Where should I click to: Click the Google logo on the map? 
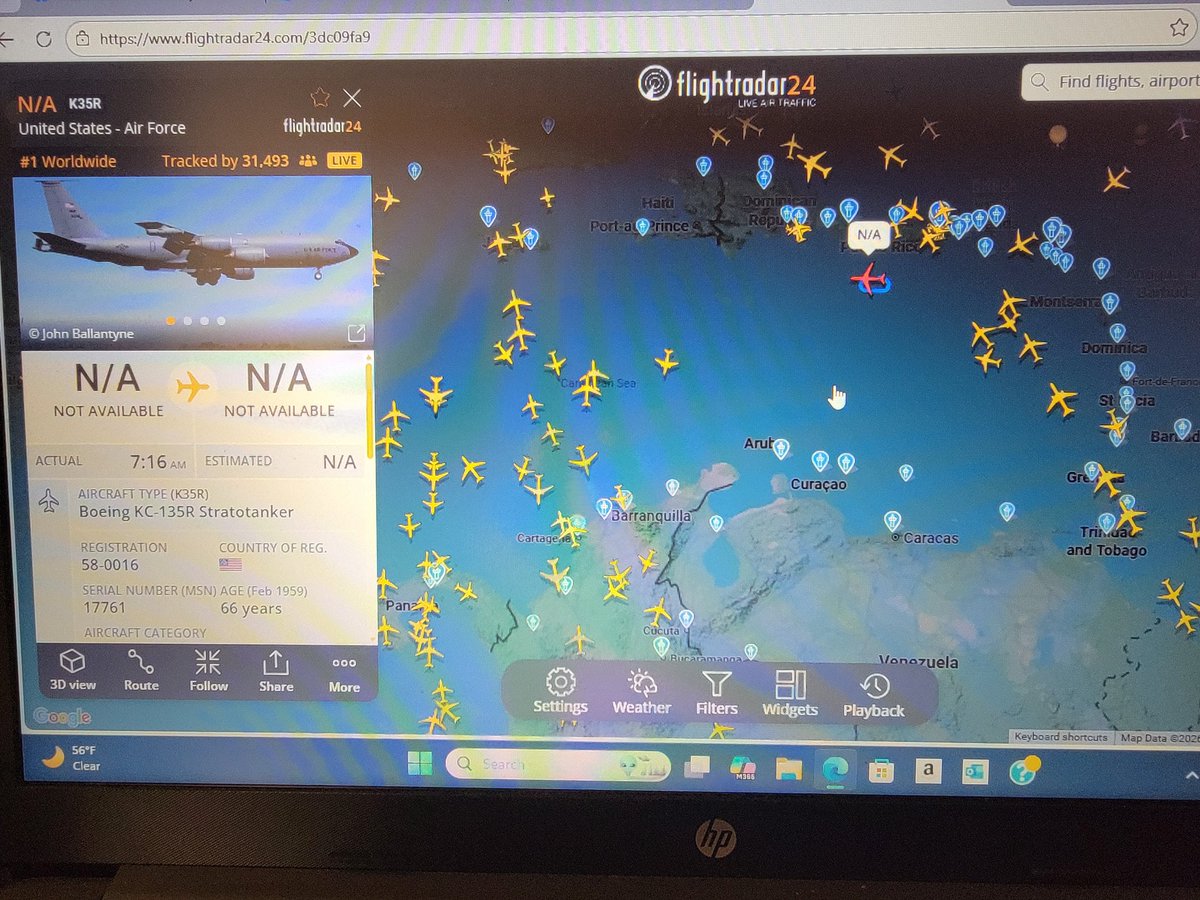[62, 716]
